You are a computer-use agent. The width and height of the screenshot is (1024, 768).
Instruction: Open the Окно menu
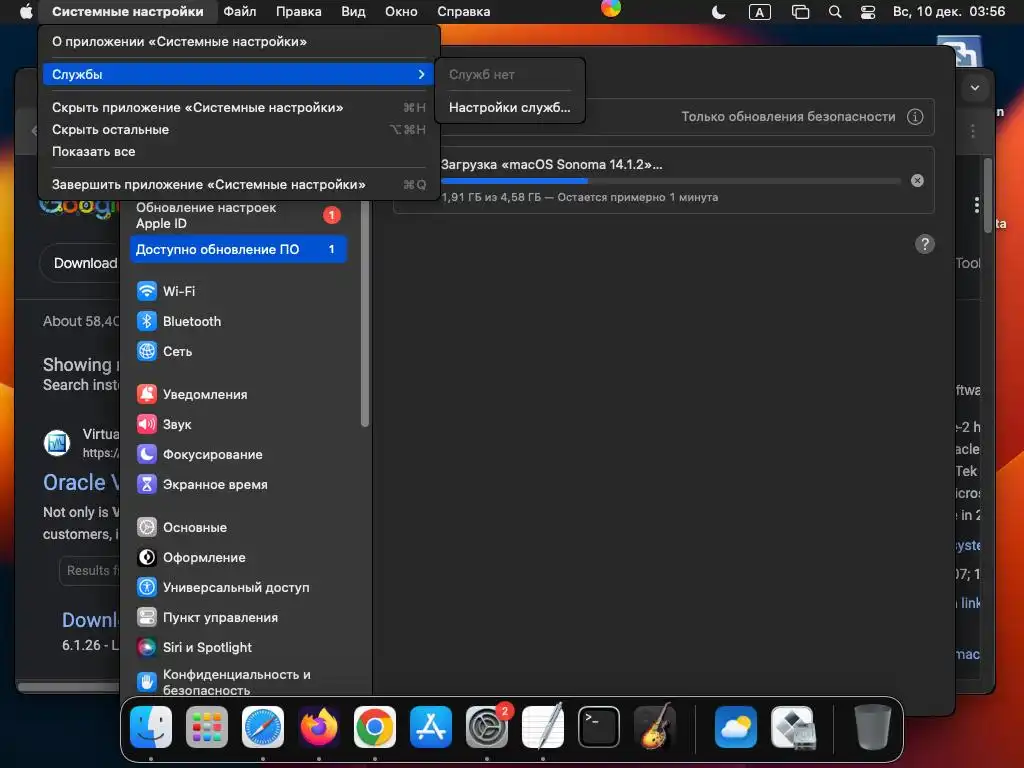point(401,12)
